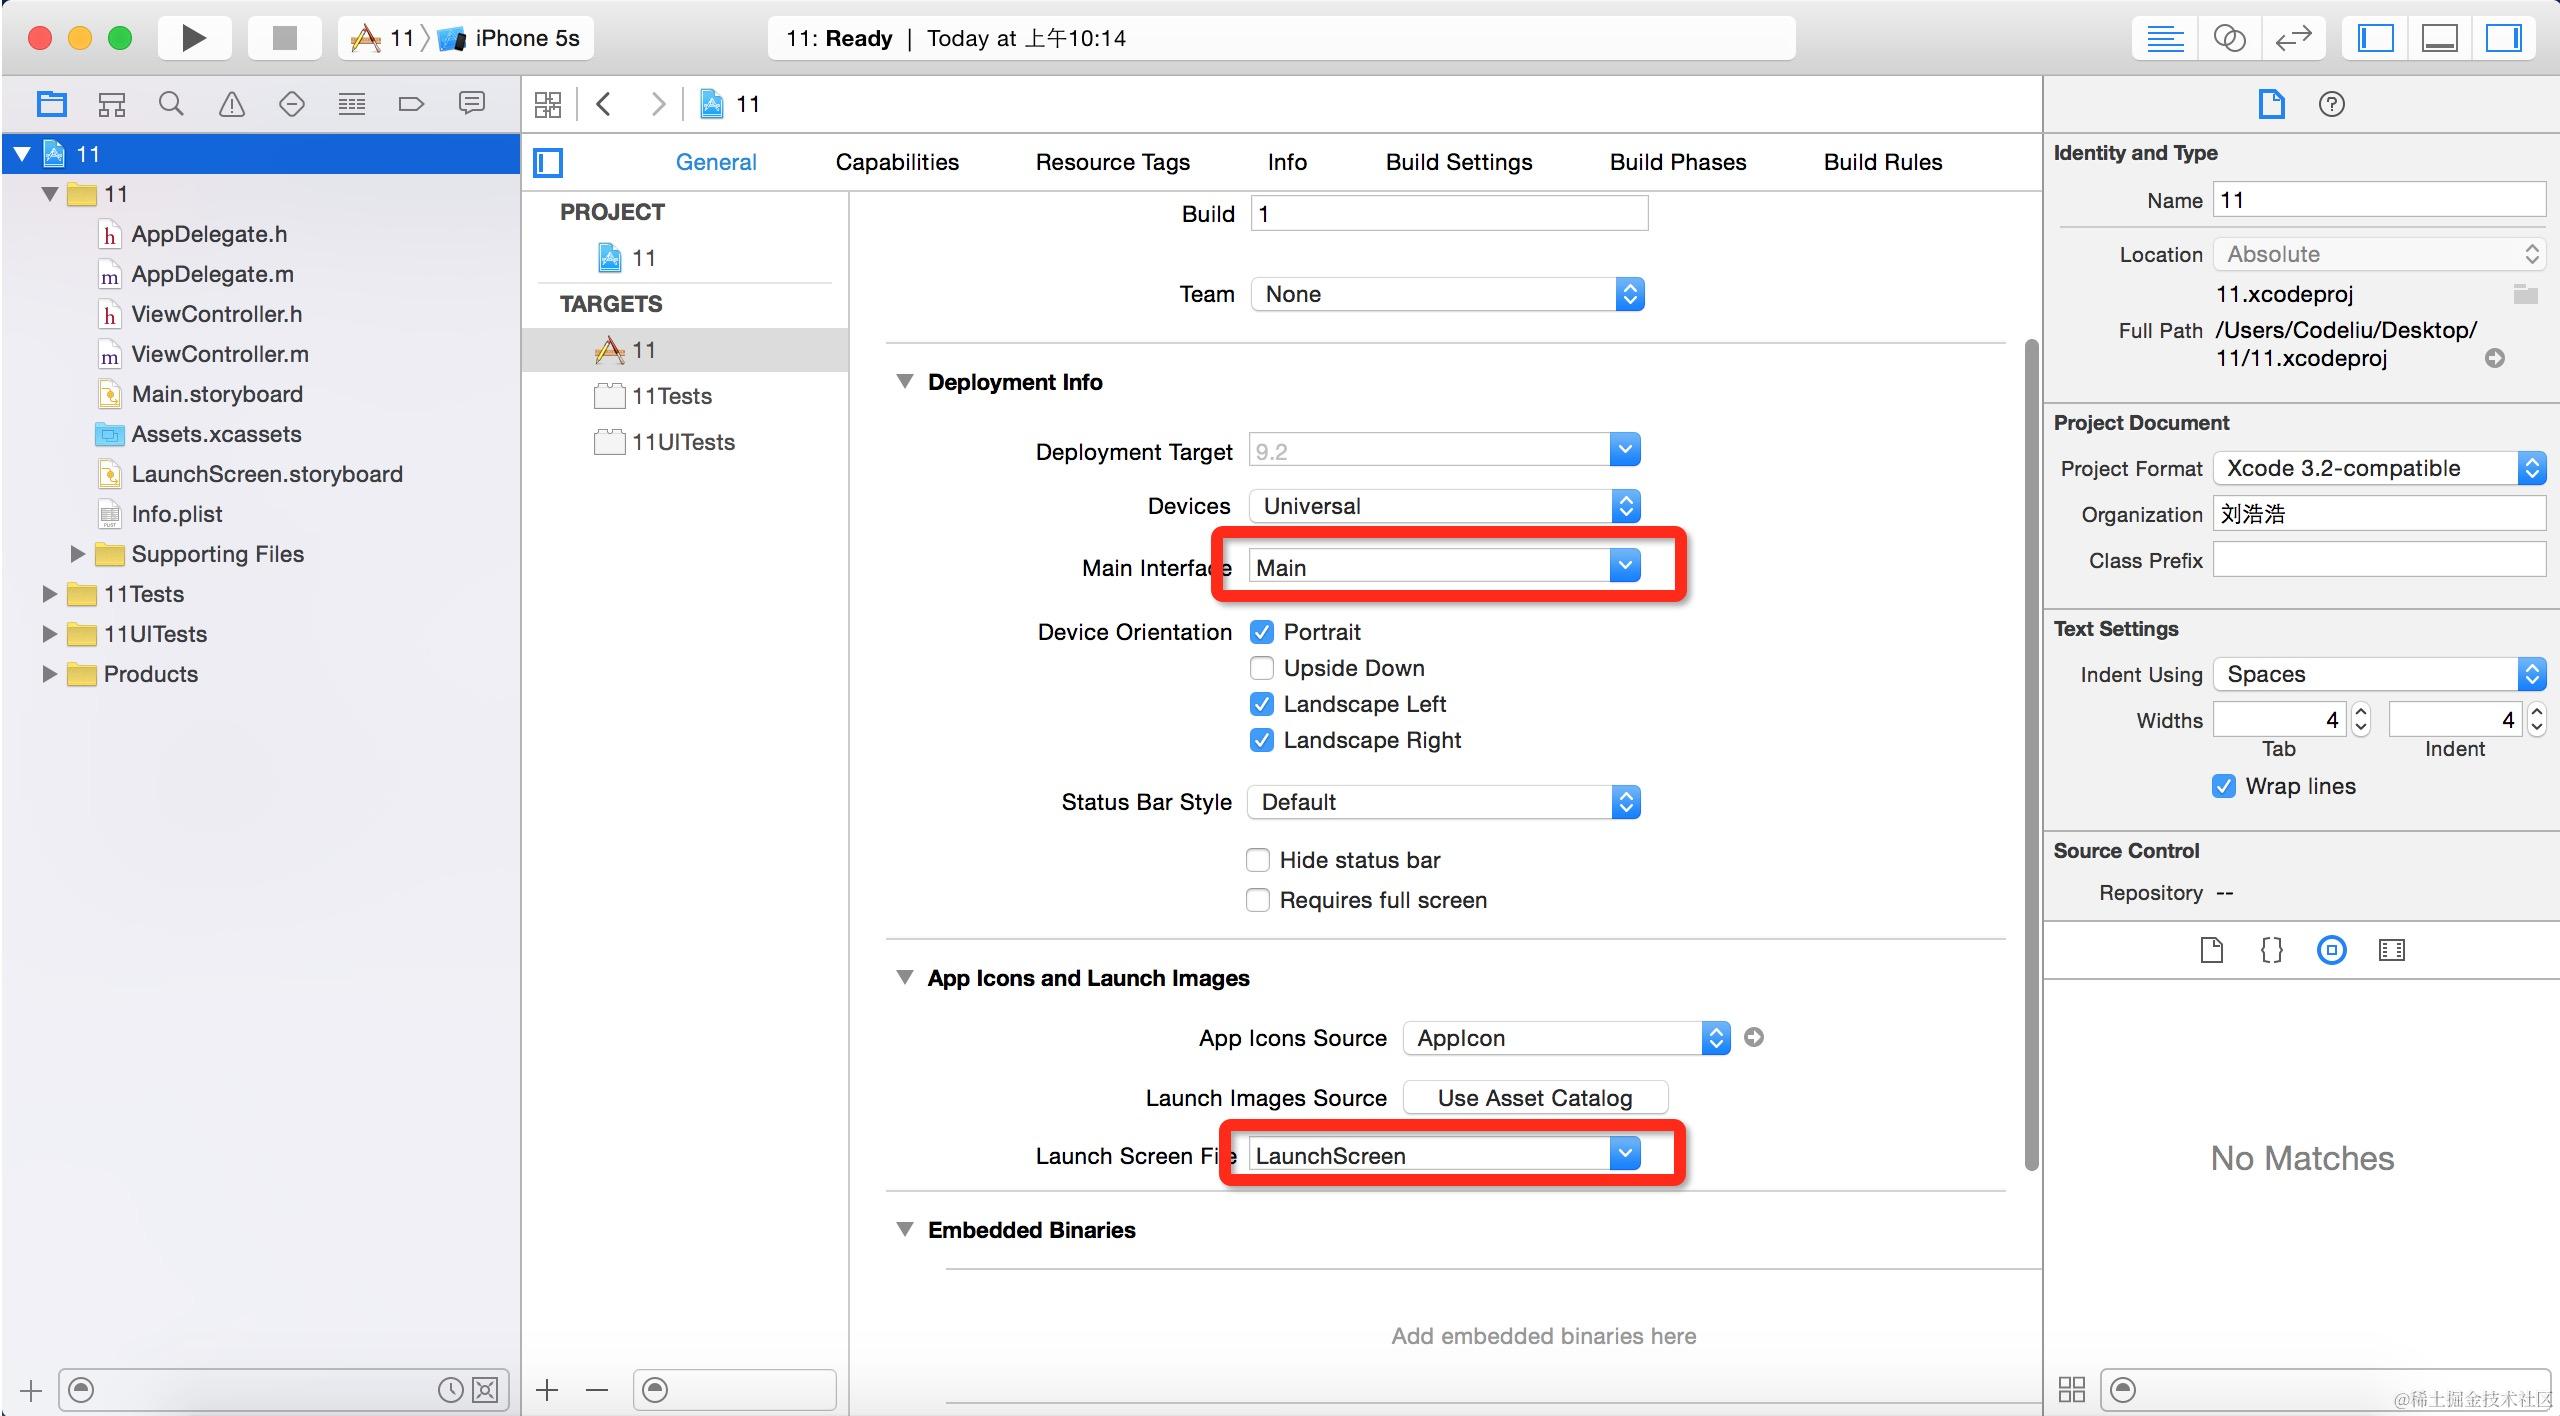Open the Capabilities tab

897,162
